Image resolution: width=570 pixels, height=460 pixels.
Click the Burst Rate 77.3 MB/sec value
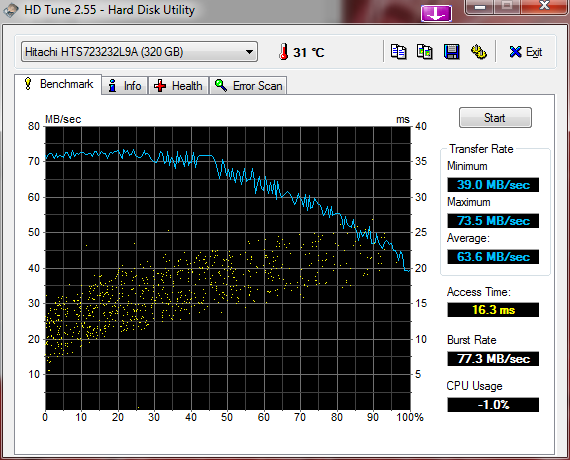click(x=493, y=359)
